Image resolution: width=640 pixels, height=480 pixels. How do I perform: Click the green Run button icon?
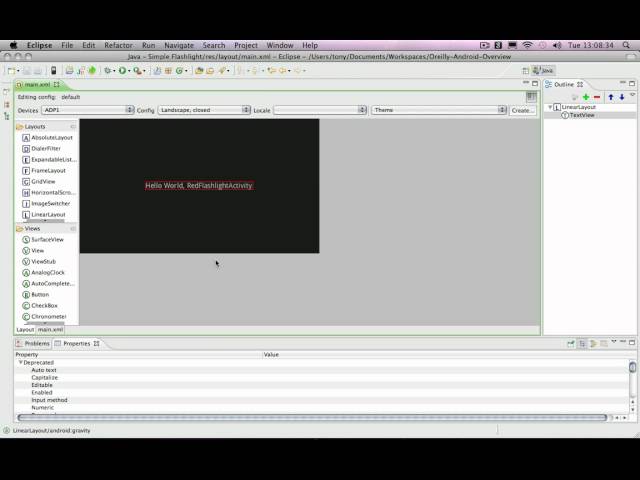122,71
